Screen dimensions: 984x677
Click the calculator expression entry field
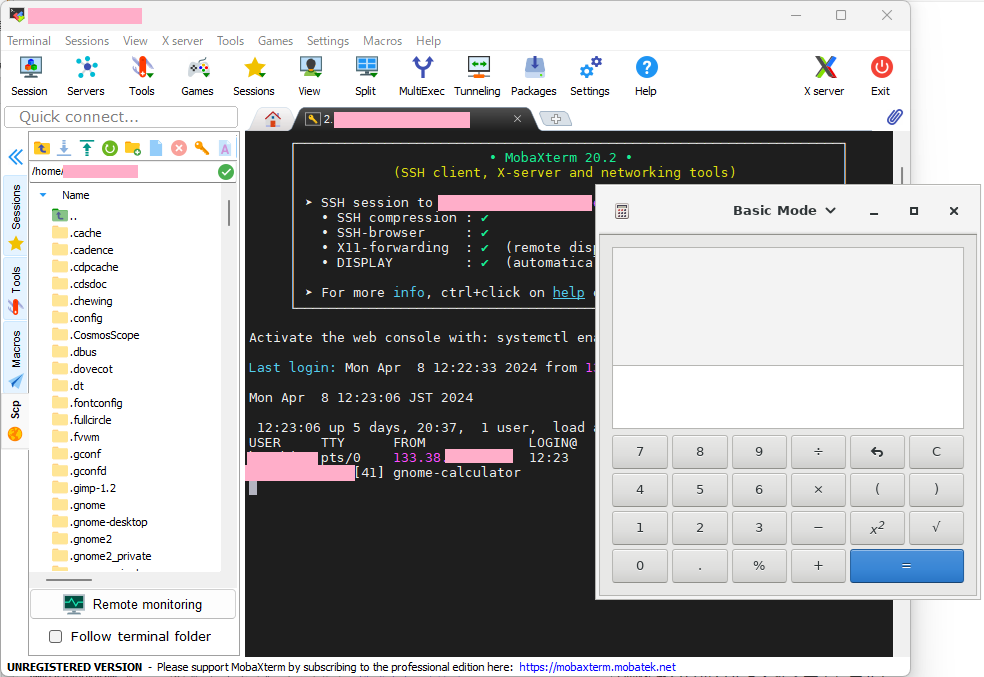coord(788,397)
